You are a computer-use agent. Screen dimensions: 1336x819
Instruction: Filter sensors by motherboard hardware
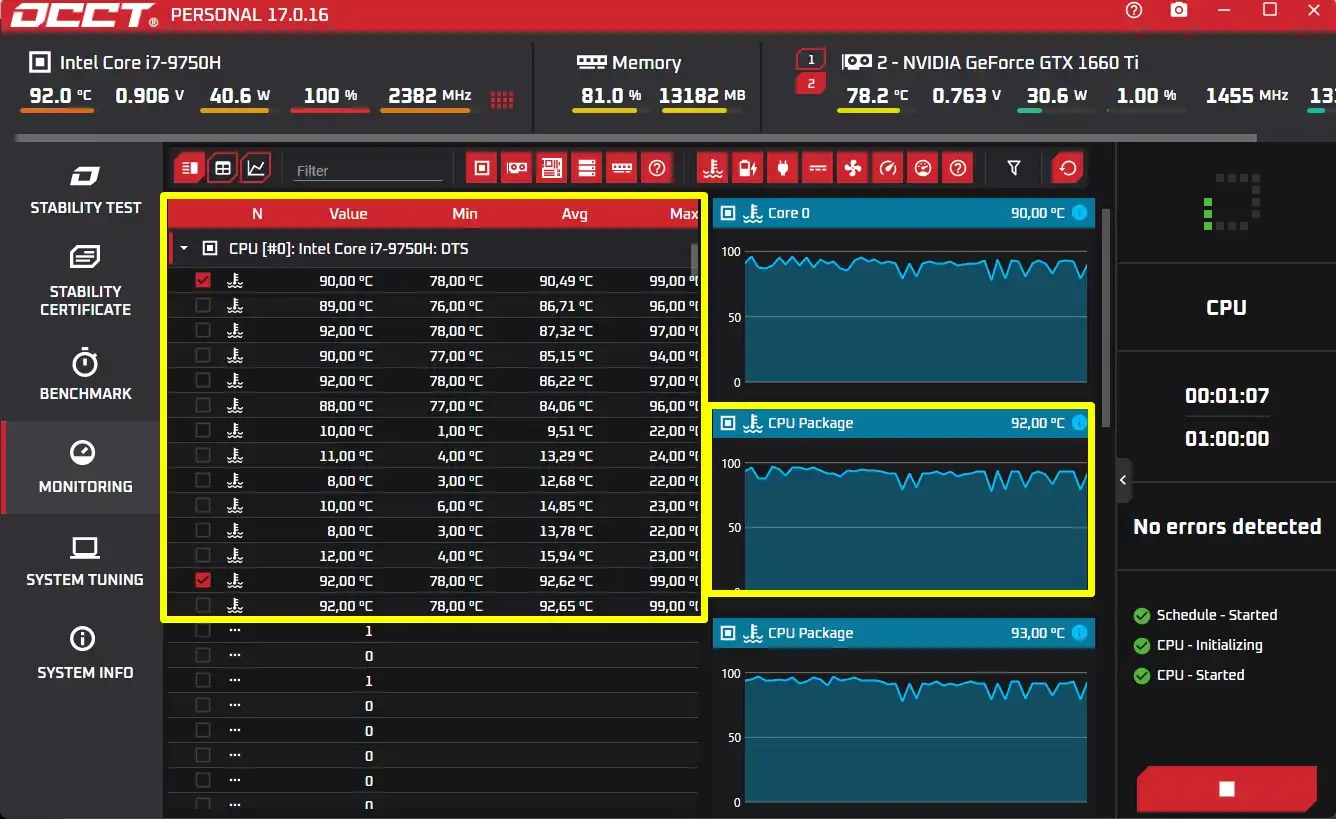(552, 168)
